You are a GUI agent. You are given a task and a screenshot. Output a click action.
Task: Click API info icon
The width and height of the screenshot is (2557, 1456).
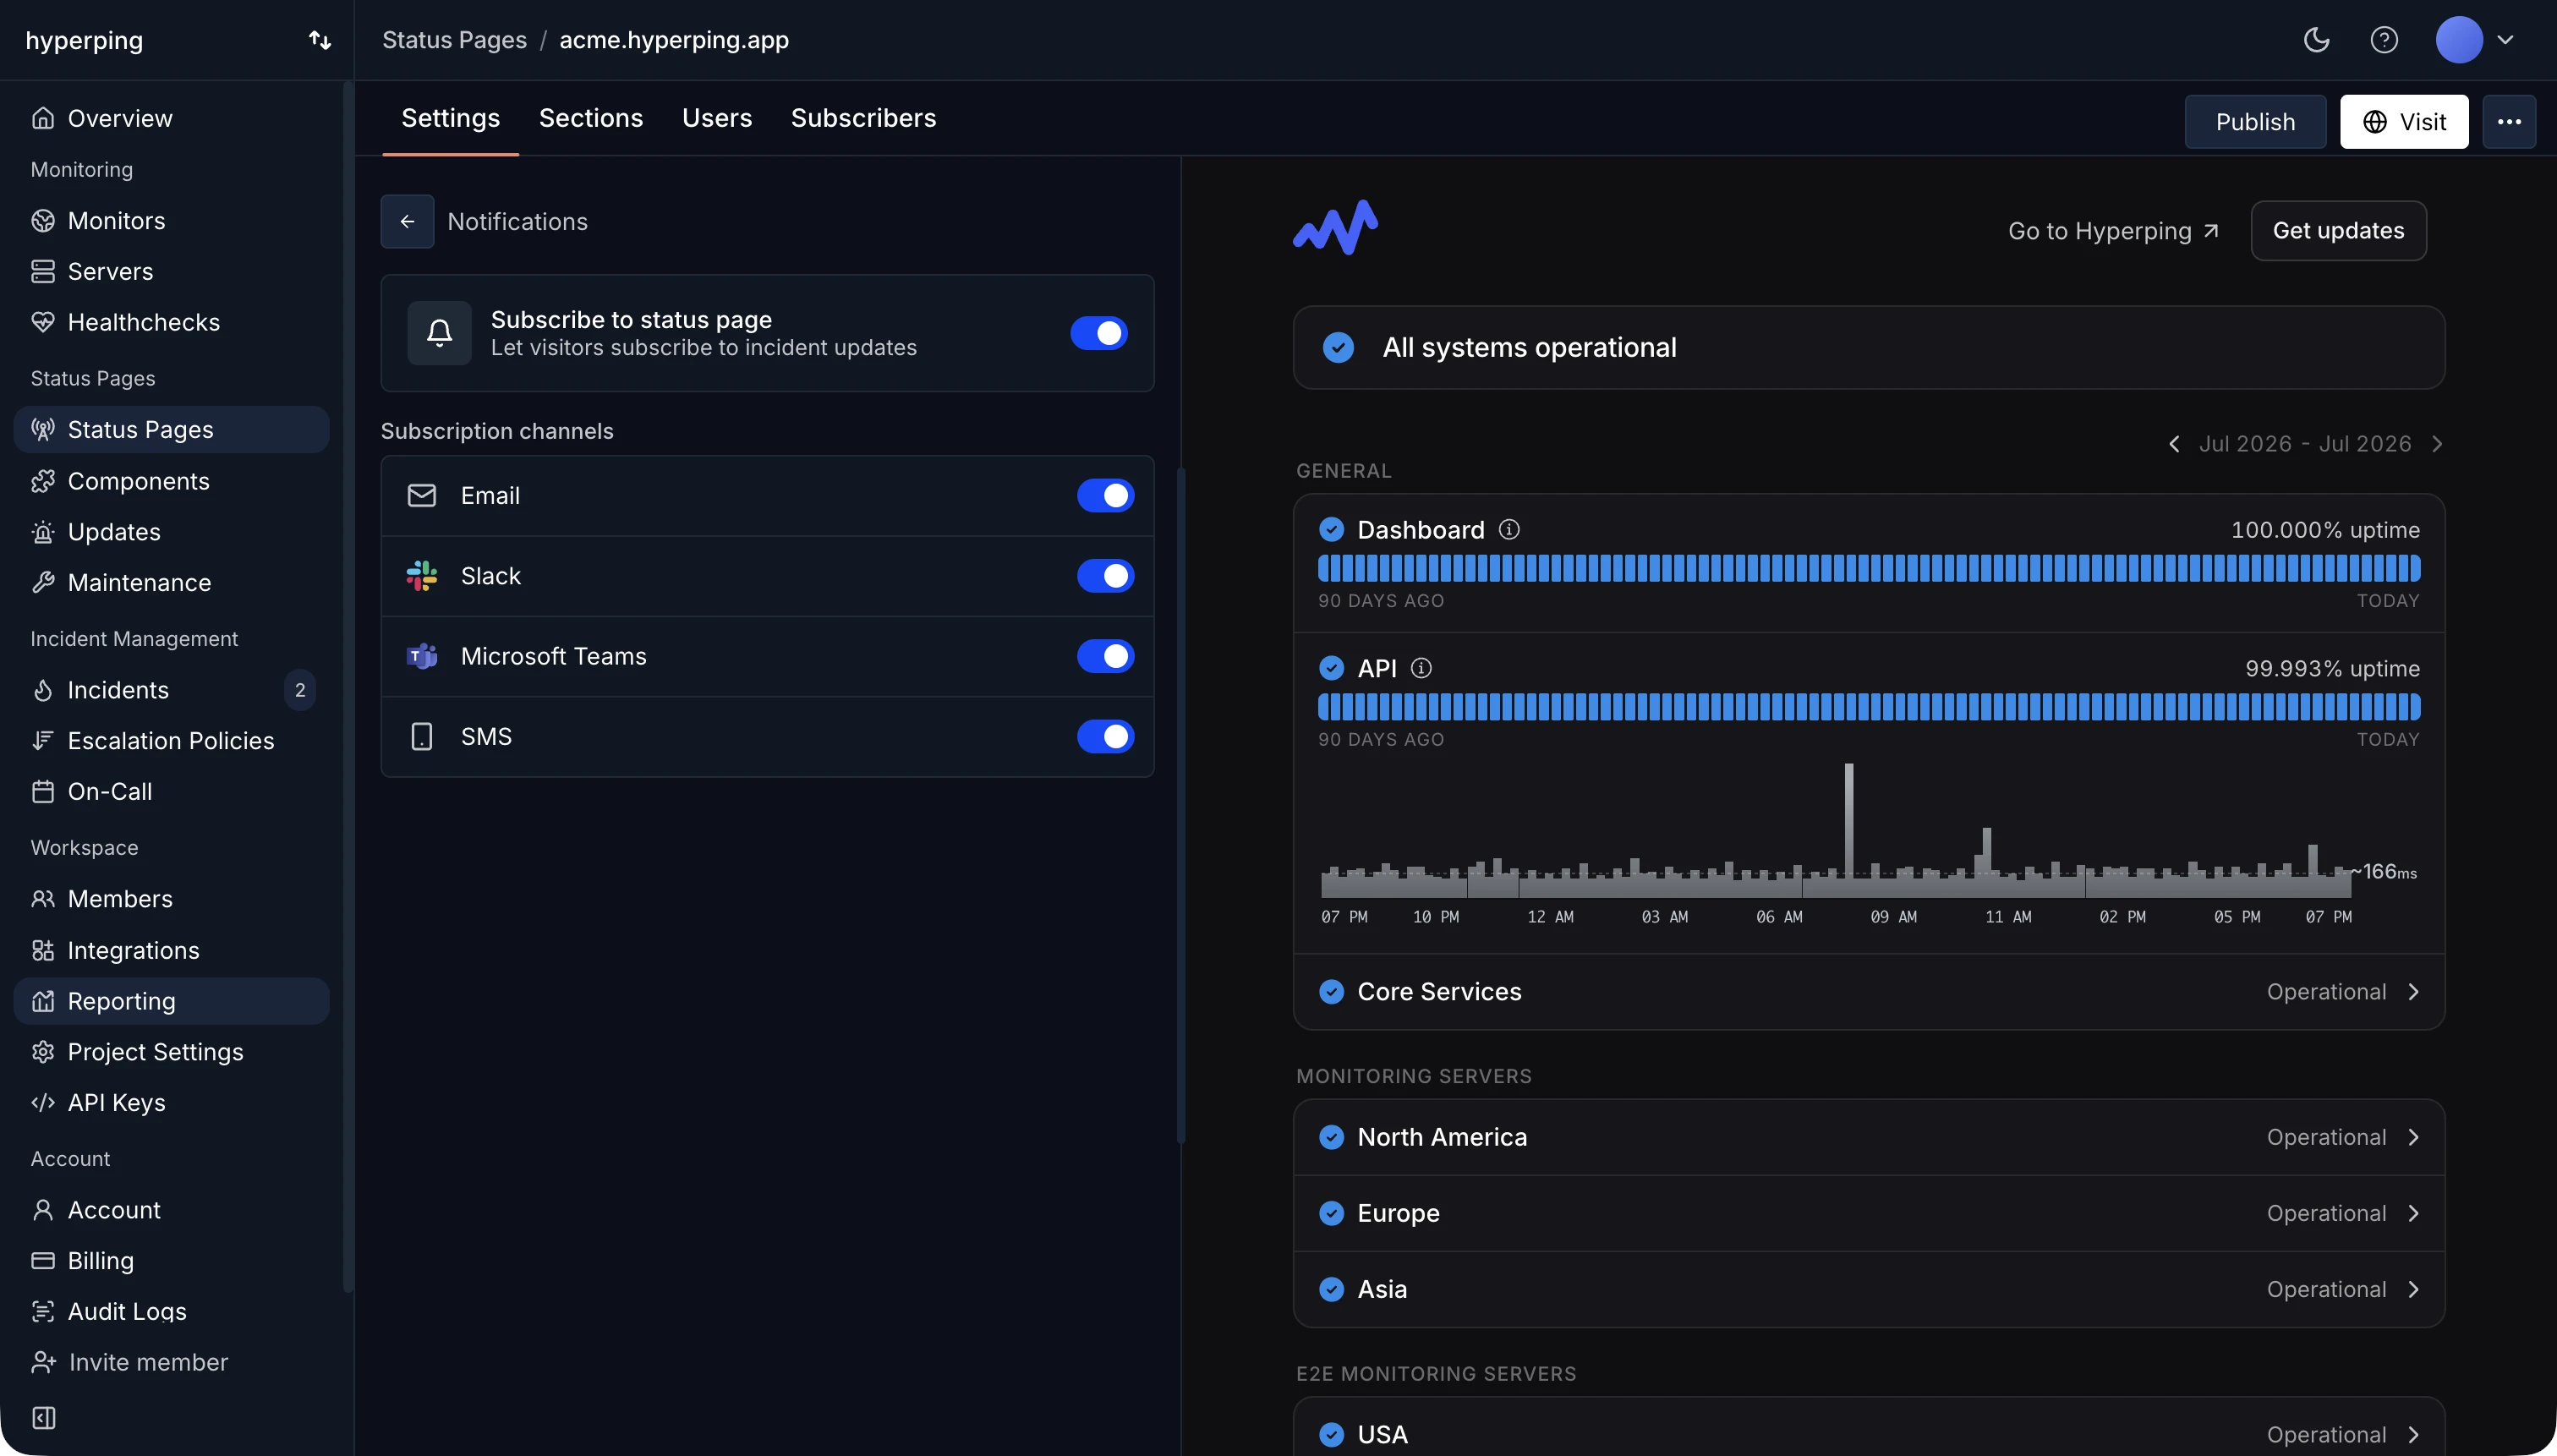click(1421, 668)
